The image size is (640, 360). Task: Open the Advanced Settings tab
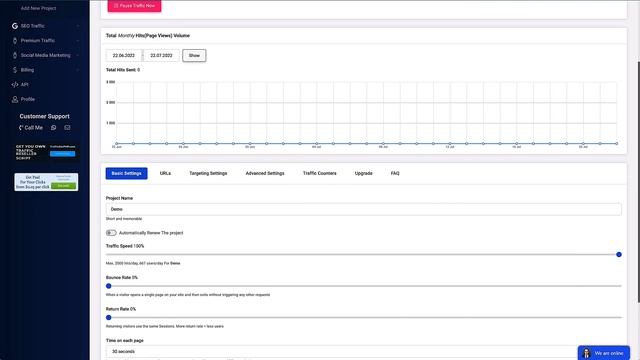click(x=265, y=173)
